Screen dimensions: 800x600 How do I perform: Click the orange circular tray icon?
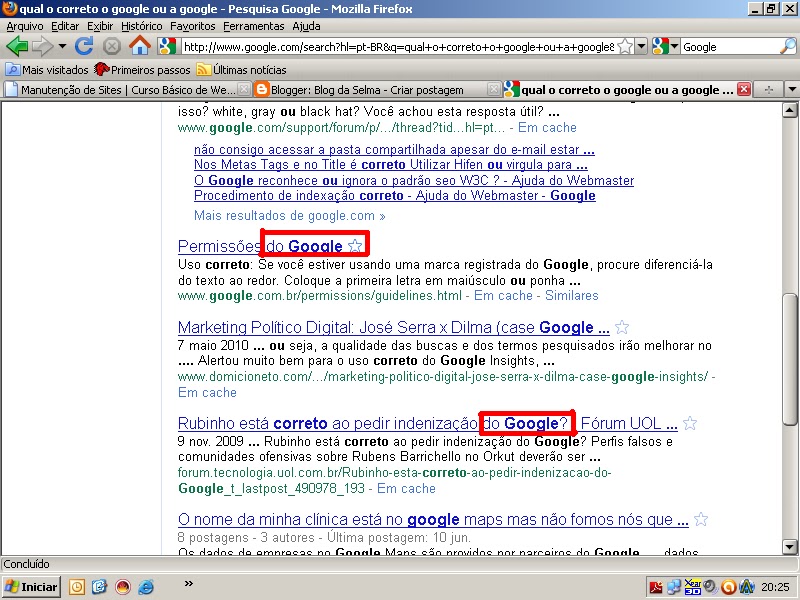(x=729, y=588)
